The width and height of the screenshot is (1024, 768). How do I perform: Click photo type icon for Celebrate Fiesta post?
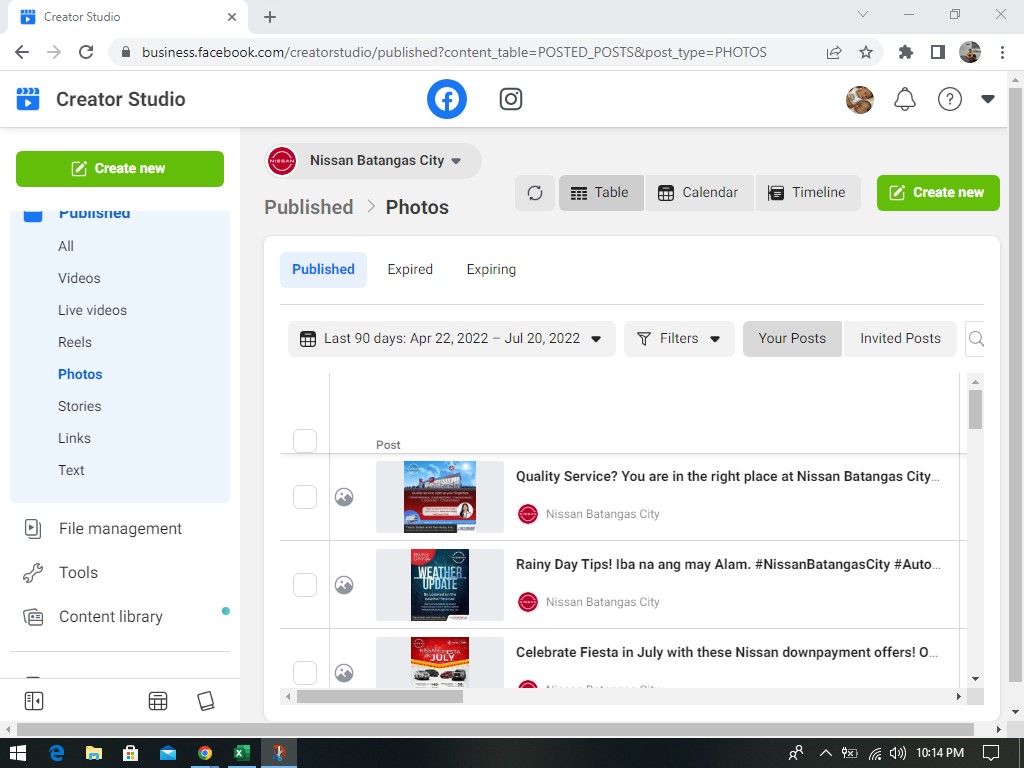tap(344, 673)
